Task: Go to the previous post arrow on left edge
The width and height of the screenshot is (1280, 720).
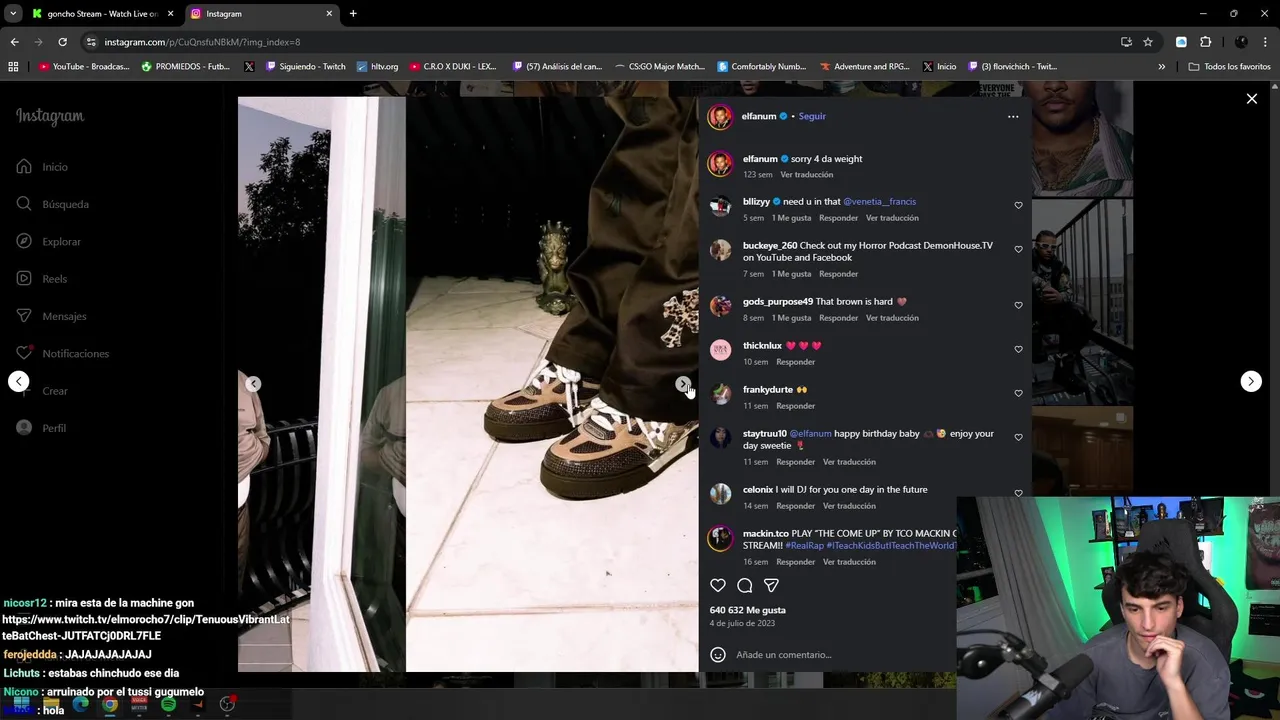Action: (18, 381)
